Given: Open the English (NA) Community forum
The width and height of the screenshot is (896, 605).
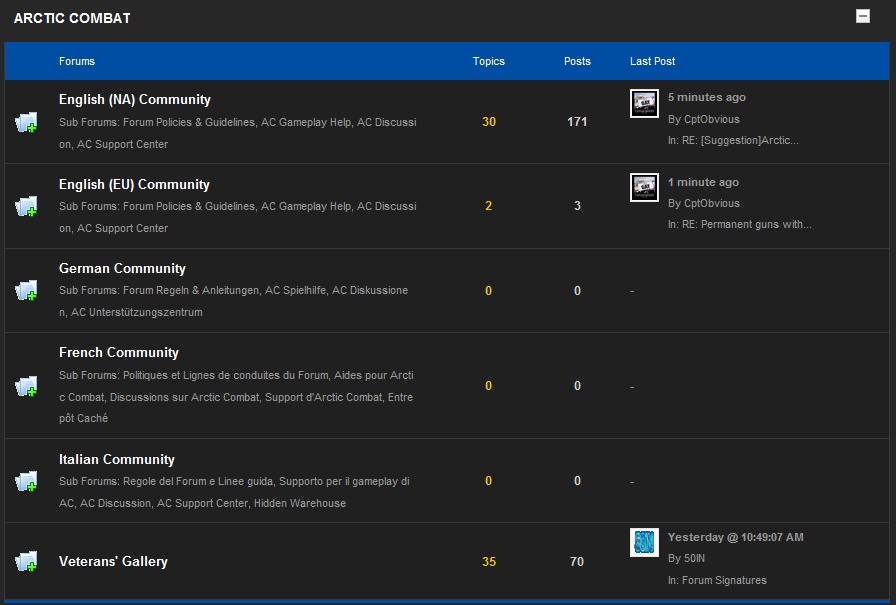Looking at the screenshot, I should tap(135, 99).
